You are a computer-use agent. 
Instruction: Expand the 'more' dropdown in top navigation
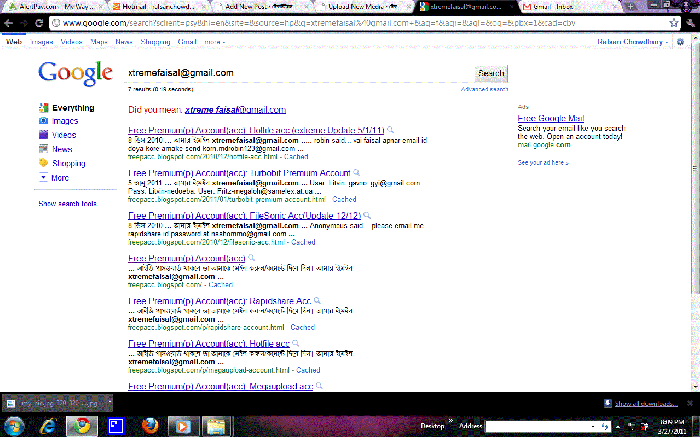214,42
